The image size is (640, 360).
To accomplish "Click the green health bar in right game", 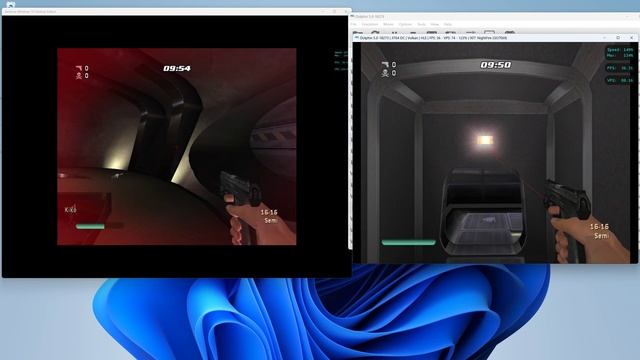I will point(409,242).
